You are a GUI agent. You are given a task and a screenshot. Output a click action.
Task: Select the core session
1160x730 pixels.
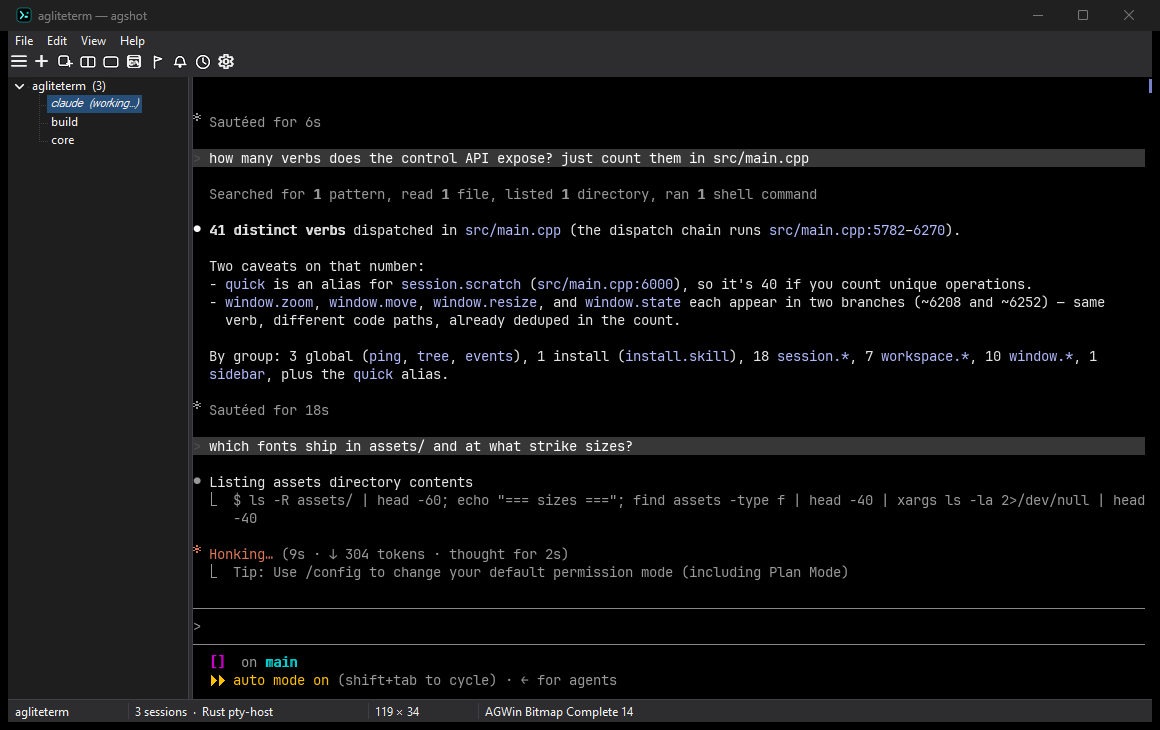click(63, 140)
